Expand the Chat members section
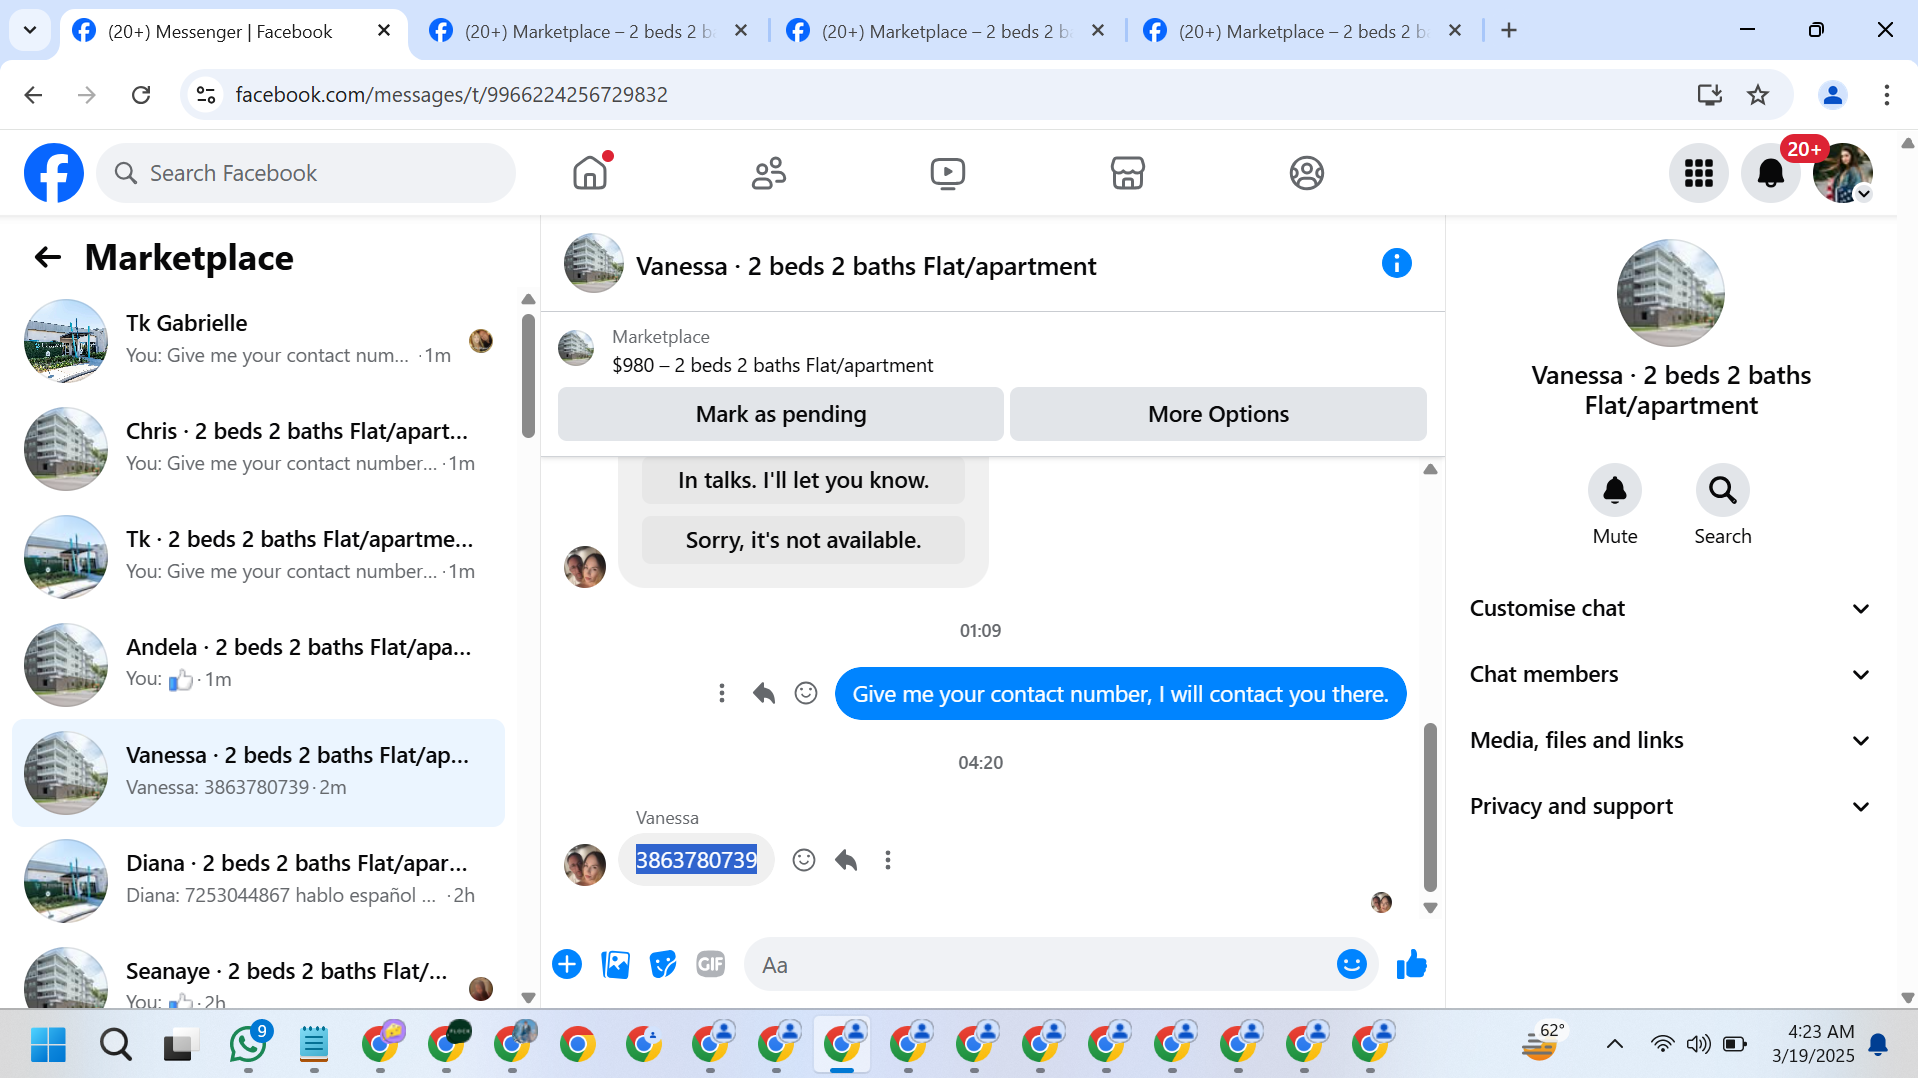 pos(1669,674)
